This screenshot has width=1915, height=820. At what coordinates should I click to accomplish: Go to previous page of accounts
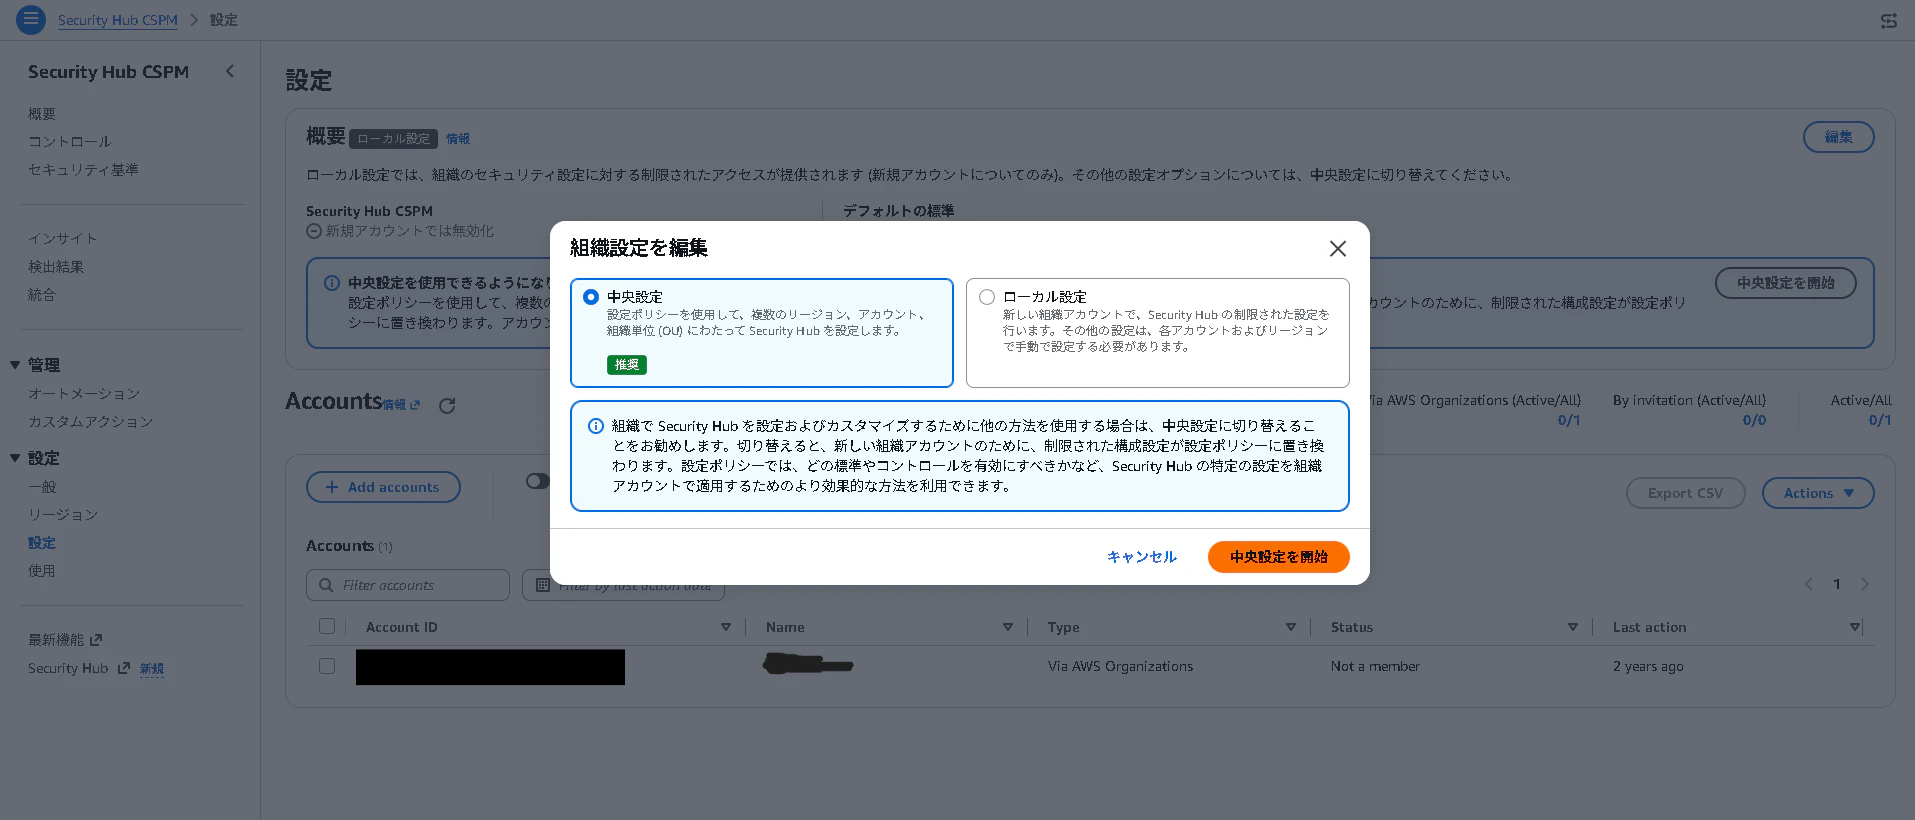pos(1808,584)
